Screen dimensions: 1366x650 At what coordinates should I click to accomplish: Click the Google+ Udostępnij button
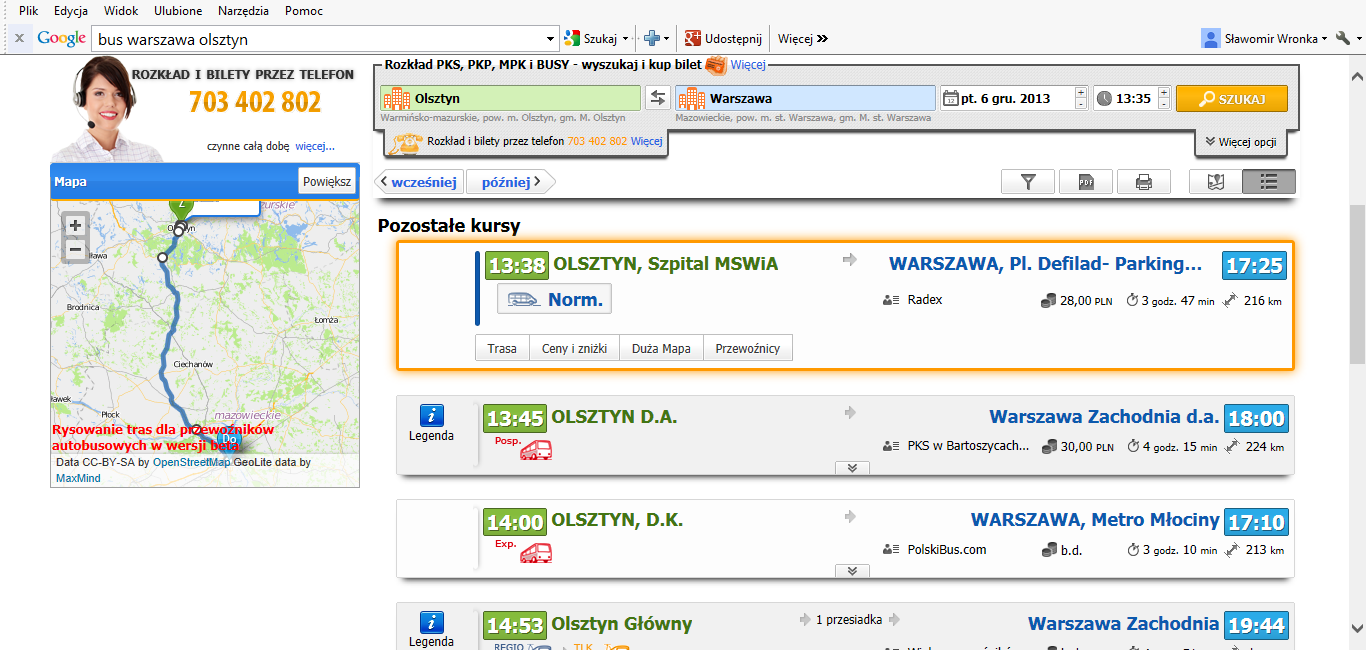[724, 39]
